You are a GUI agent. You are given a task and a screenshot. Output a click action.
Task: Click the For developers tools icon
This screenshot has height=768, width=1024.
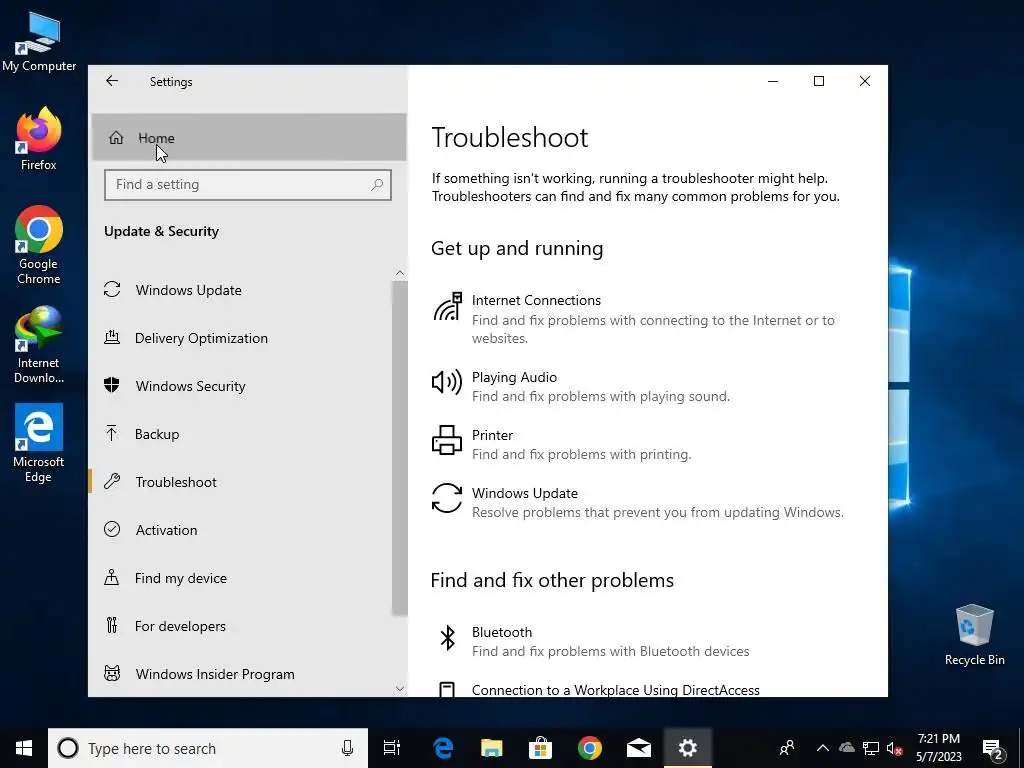click(x=112, y=626)
